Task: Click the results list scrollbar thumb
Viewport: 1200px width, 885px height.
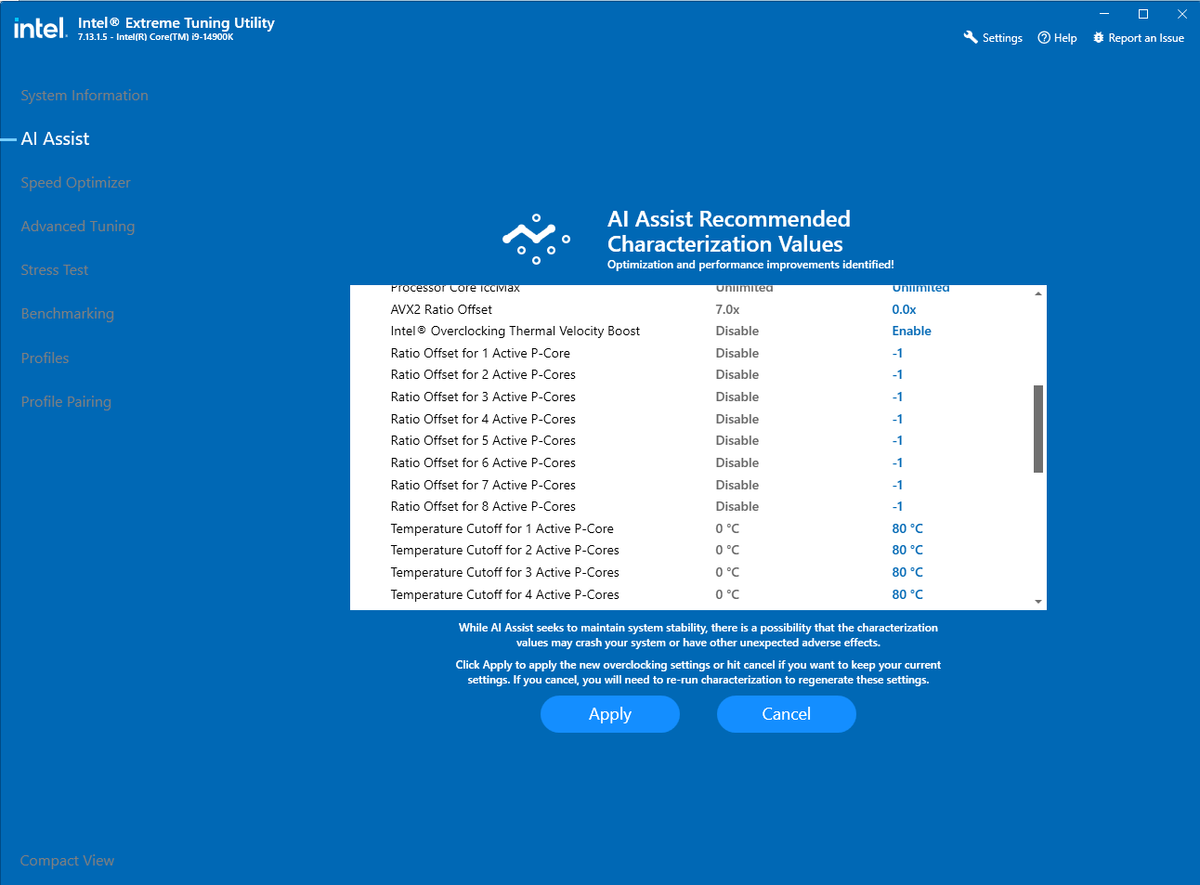Action: tap(1038, 428)
